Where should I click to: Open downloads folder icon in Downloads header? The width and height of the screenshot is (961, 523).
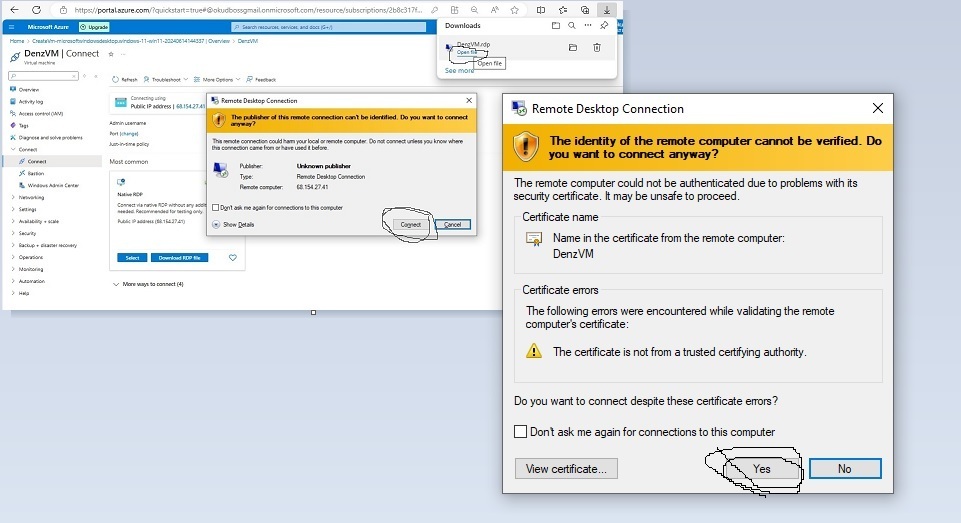(x=555, y=26)
